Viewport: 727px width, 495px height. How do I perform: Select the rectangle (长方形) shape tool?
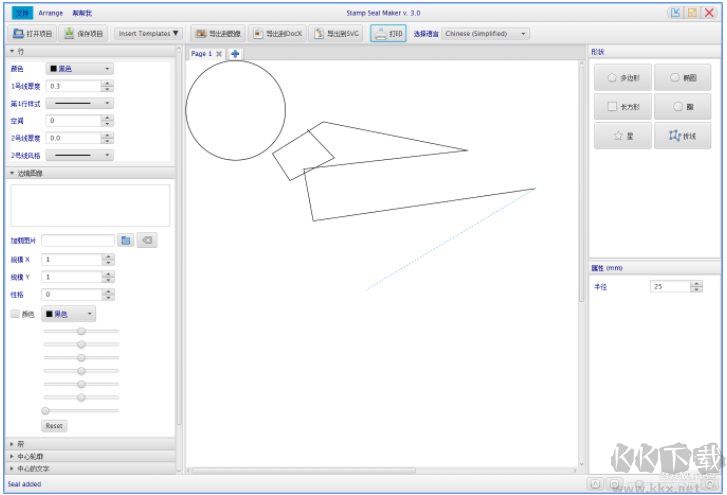(x=623, y=106)
